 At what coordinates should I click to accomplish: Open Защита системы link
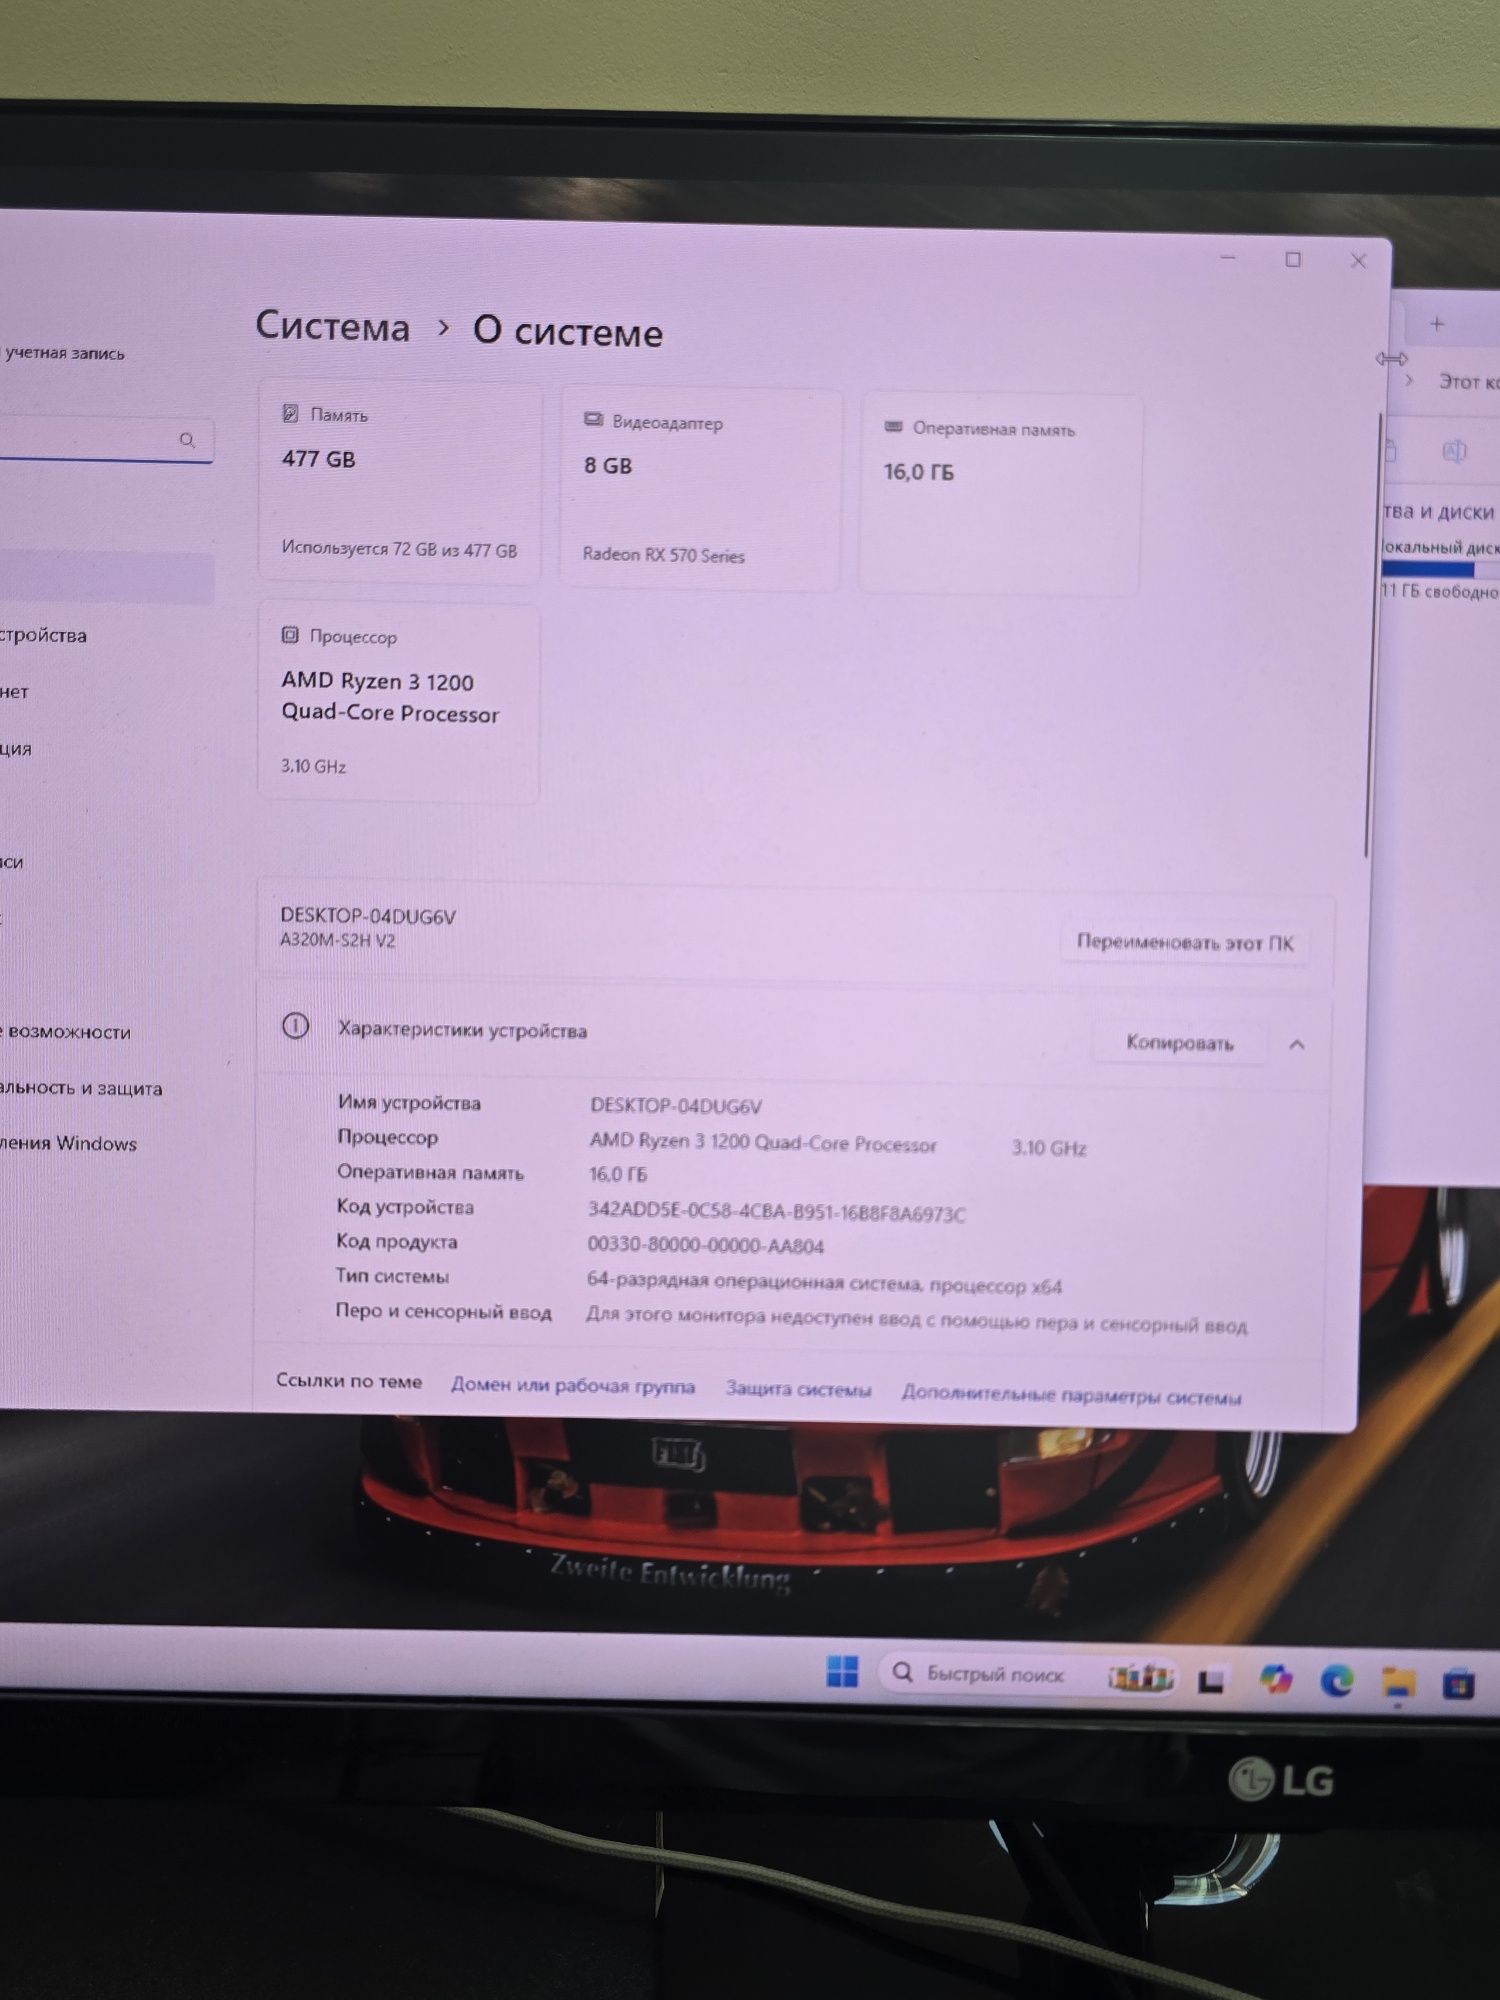coord(798,1389)
